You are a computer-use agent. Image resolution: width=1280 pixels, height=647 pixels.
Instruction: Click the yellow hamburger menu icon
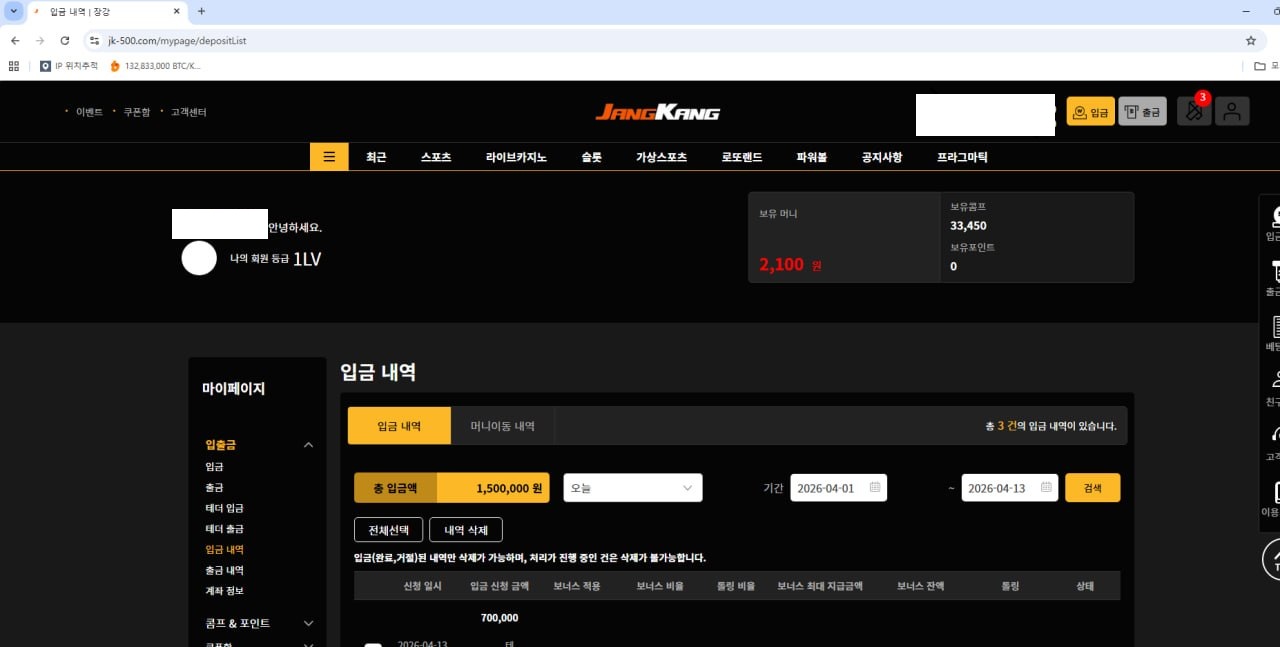pos(329,157)
